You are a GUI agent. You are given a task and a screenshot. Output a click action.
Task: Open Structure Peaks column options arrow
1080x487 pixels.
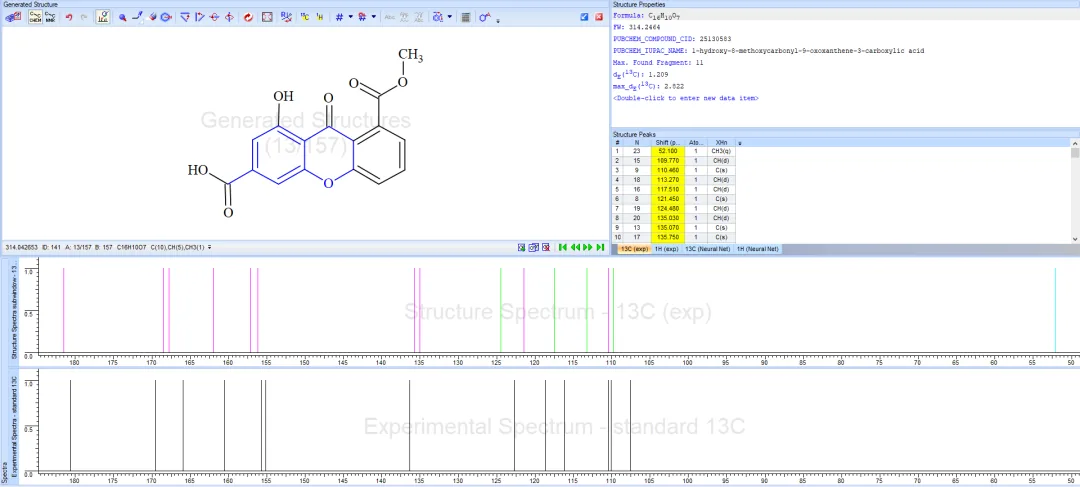tap(740, 143)
